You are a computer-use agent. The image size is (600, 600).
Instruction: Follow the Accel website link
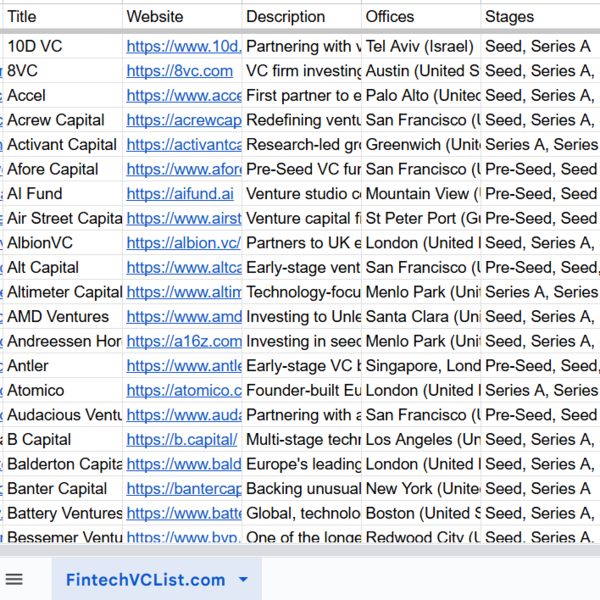pyautogui.click(x=184, y=95)
